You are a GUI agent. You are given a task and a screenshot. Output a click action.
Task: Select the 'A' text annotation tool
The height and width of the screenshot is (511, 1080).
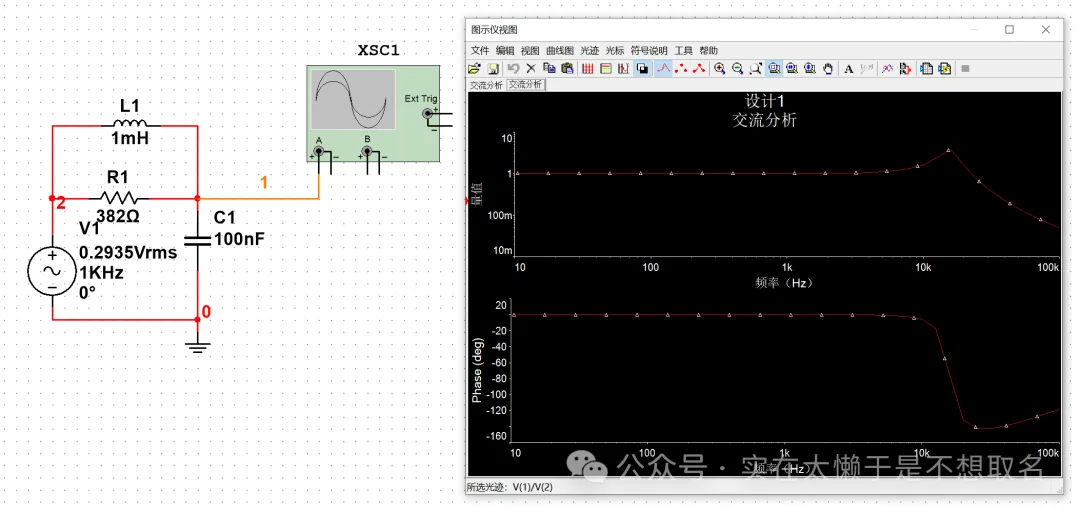click(849, 68)
